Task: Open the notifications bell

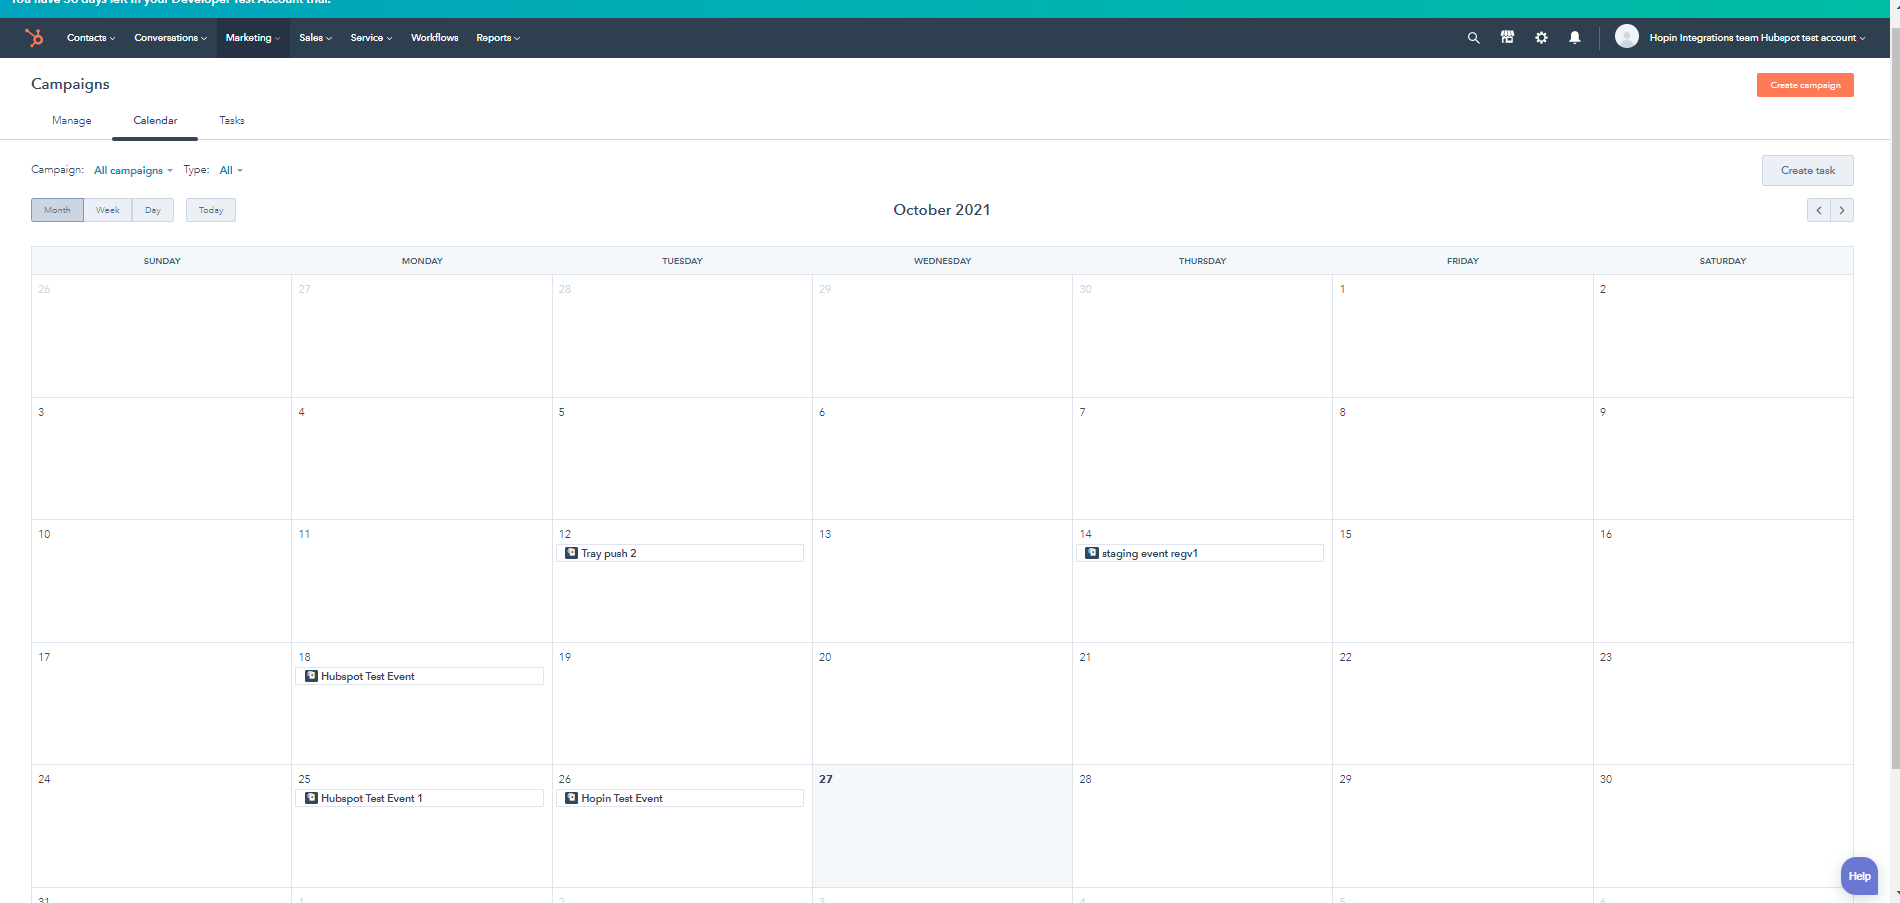Action: pos(1575,38)
